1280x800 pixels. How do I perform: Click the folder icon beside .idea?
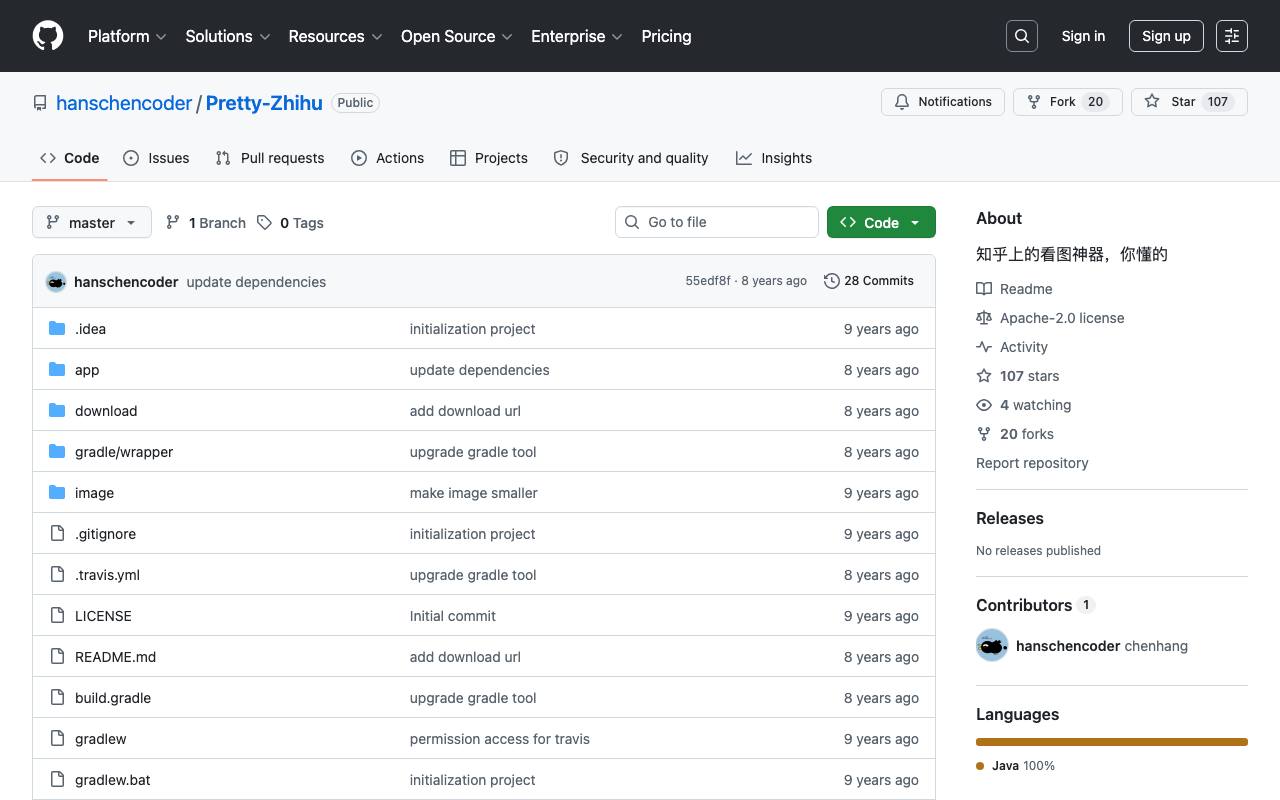point(57,329)
